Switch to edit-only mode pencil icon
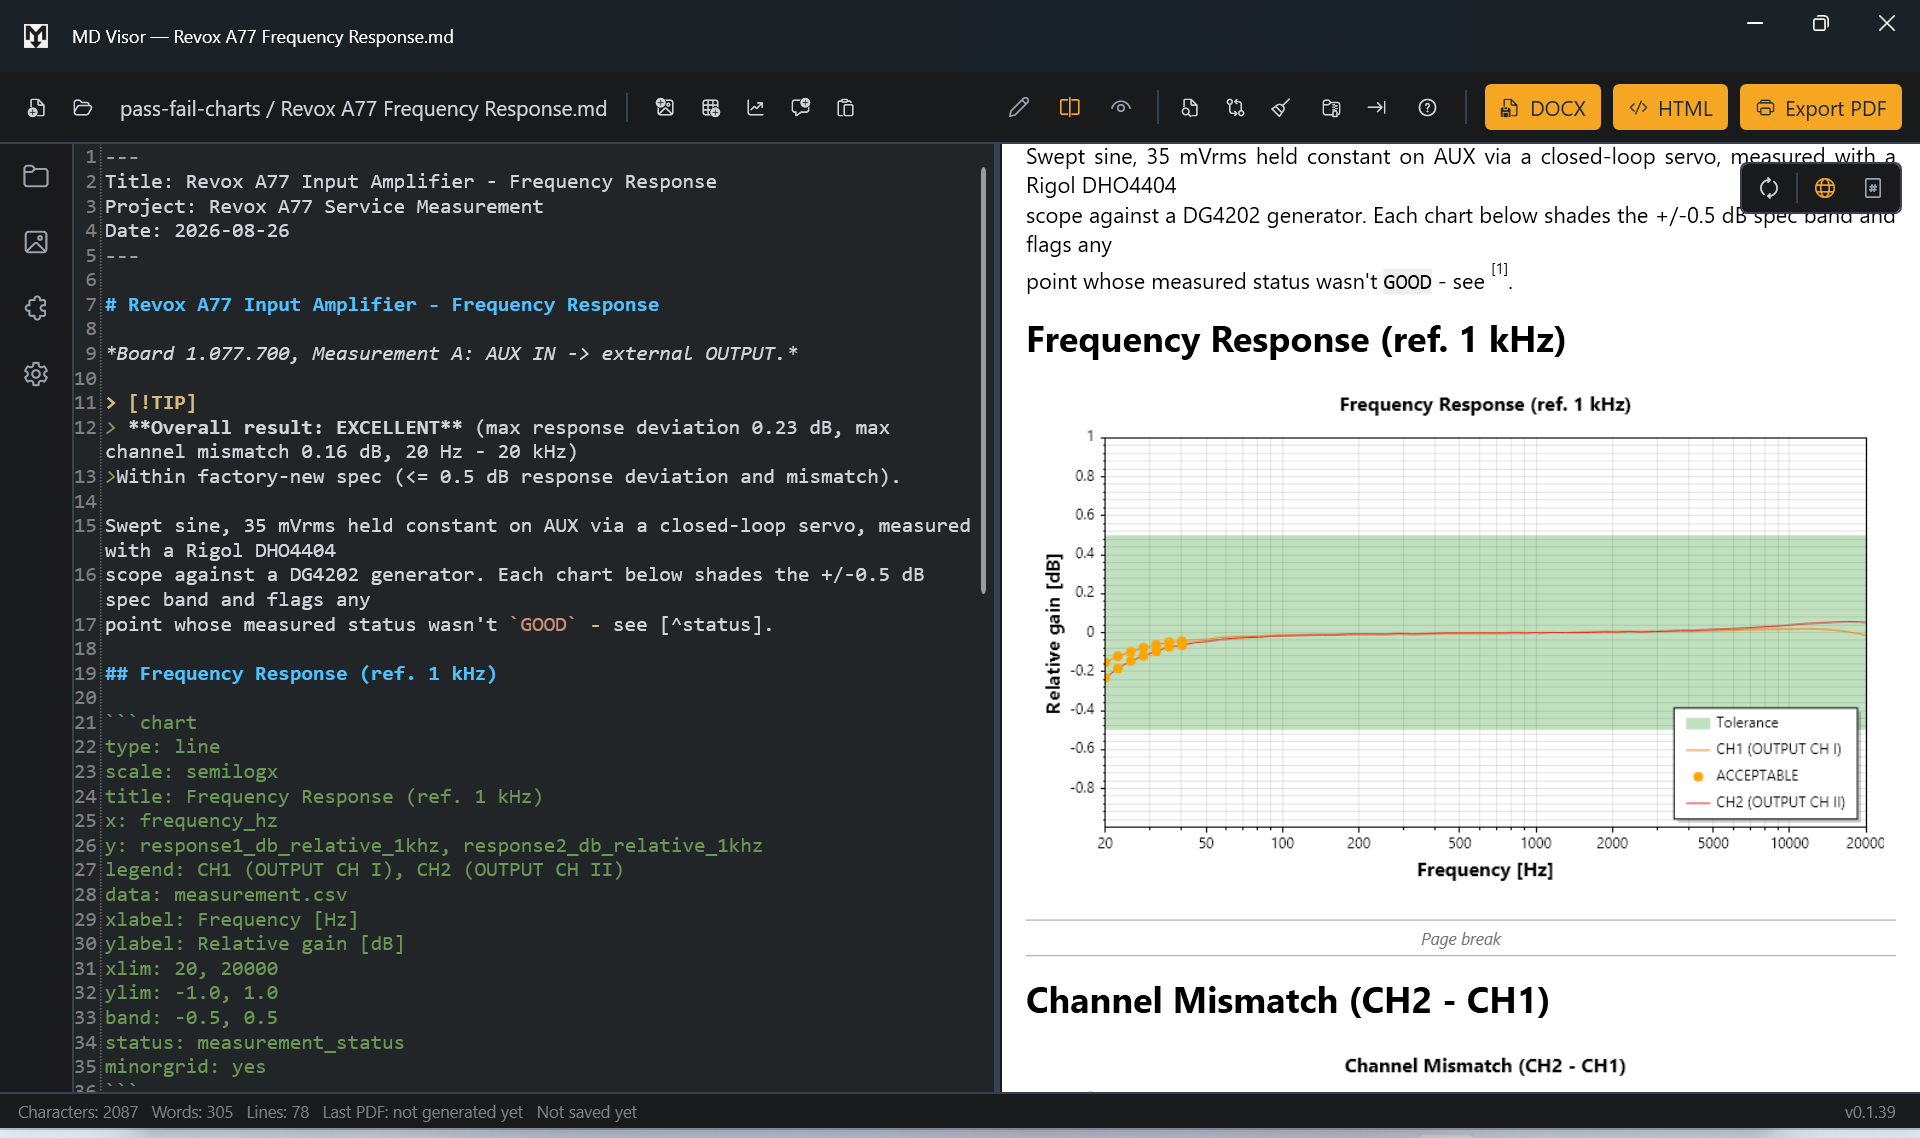Screen dimensions: 1920x1138 coord(1019,108)
